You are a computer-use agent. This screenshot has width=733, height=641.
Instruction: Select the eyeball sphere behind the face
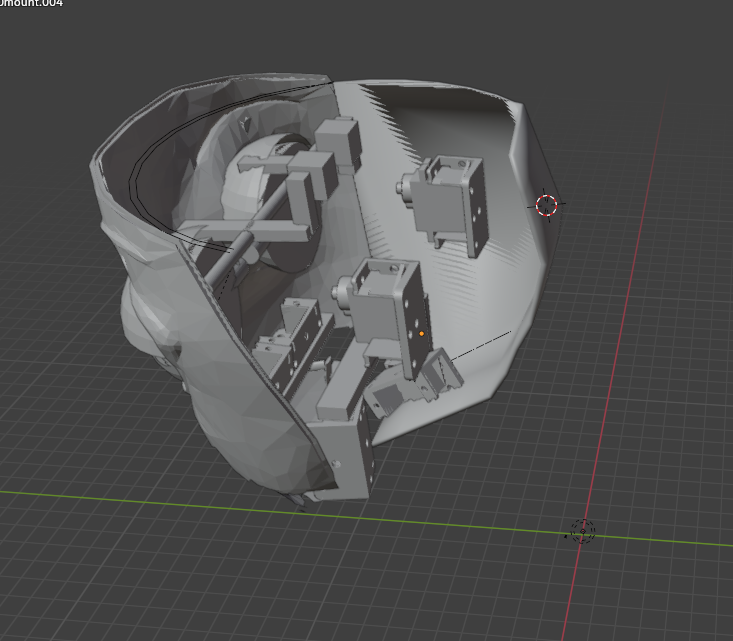(243, 187)
